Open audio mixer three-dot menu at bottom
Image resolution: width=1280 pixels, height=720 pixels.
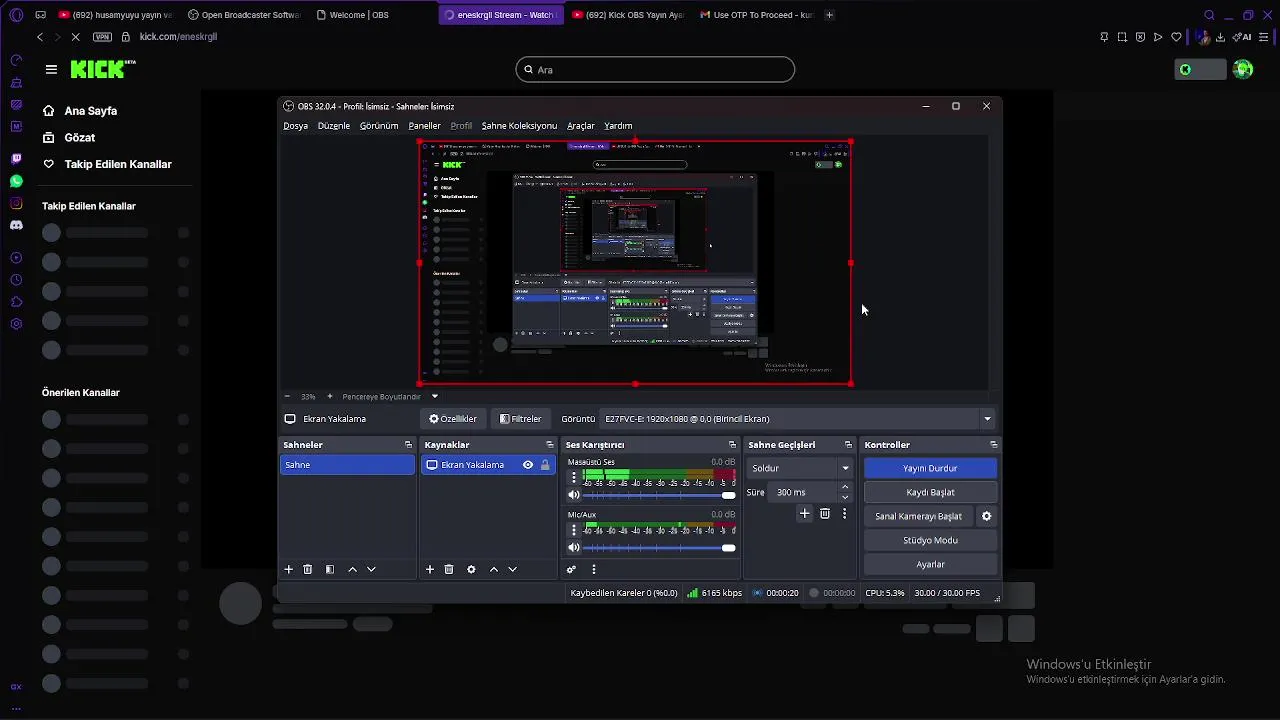click(x=594, y=569)
